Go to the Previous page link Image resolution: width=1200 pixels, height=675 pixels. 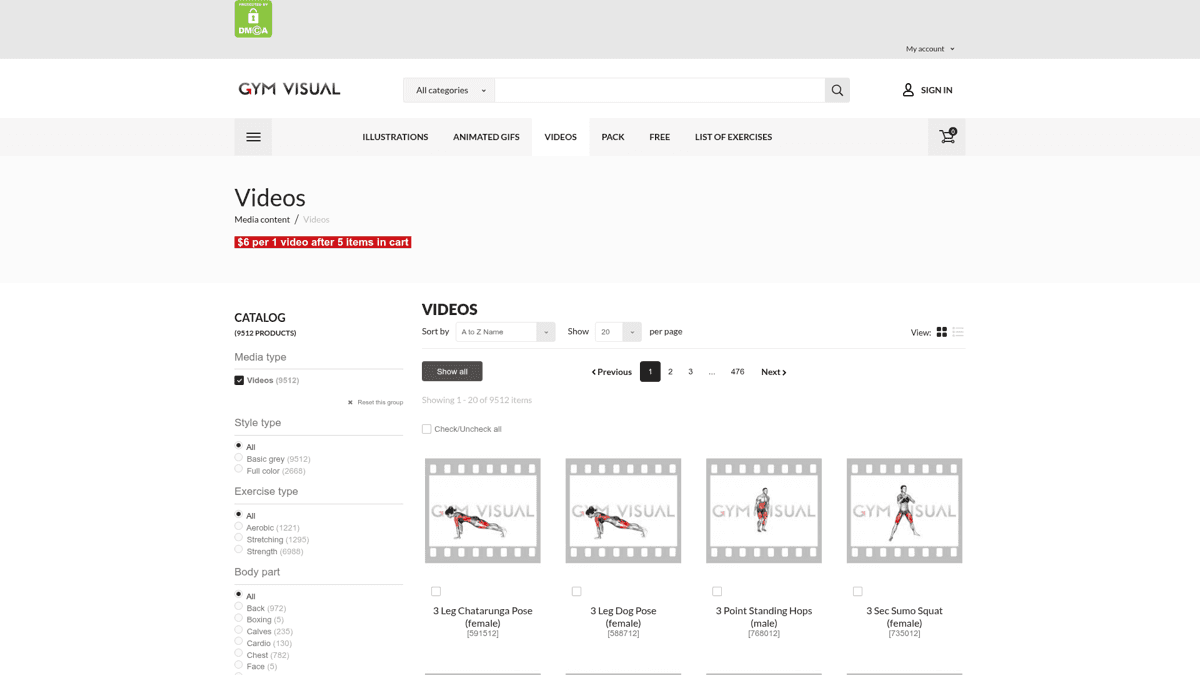click(x=612, y=372)
